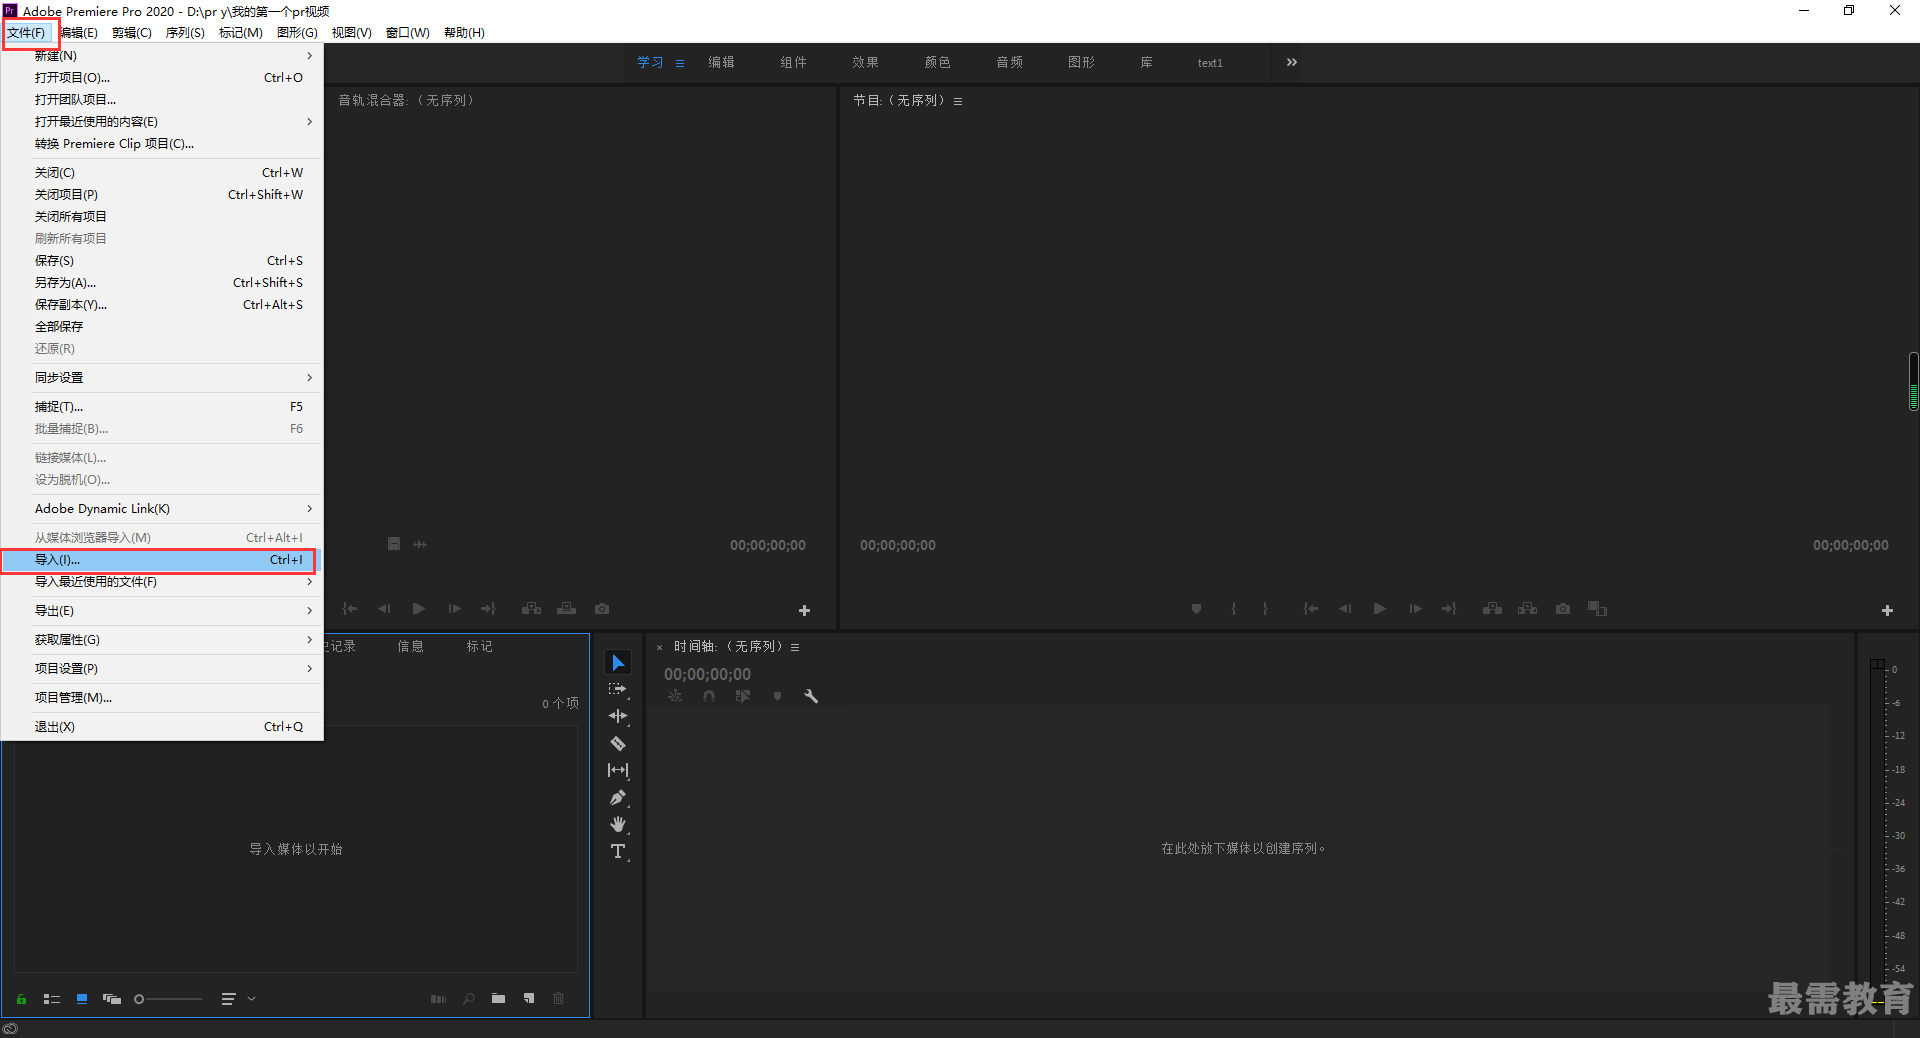The image size is (1920, 1038).
Task: Click the trash Clear icon in the Project panel
Action: [x=559, y=998]
